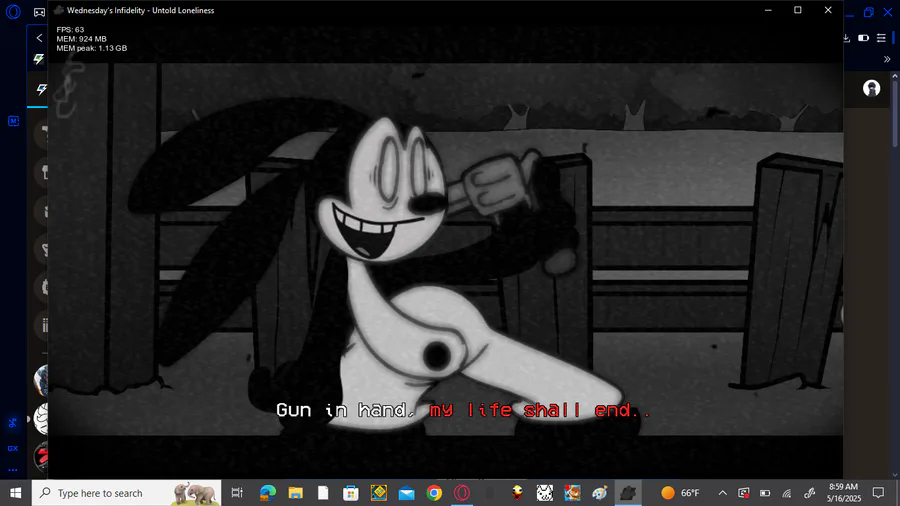This screenshot has height=506, width=900.
Task: Open the red-and-yellow face icon on taskbar
Action: 517,493
